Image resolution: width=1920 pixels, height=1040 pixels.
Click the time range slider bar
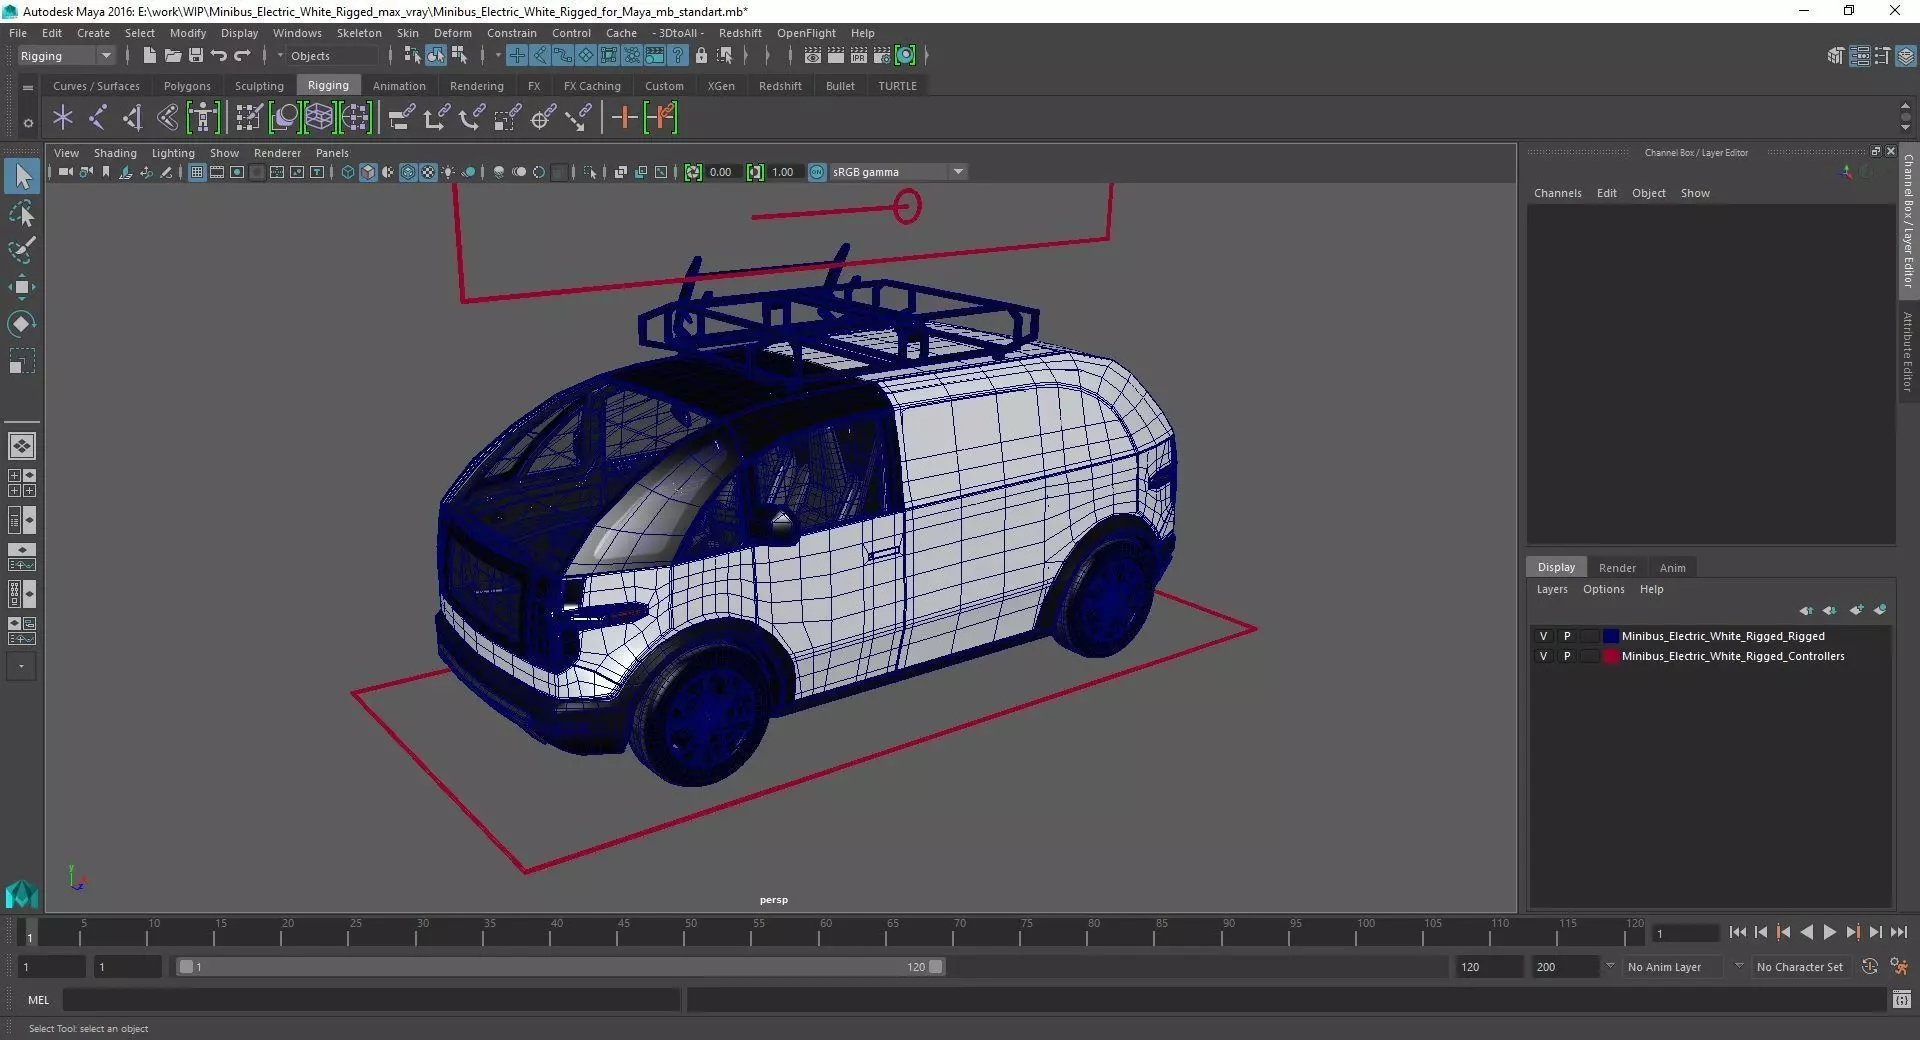pyautogui.click(x=560, y=967)
